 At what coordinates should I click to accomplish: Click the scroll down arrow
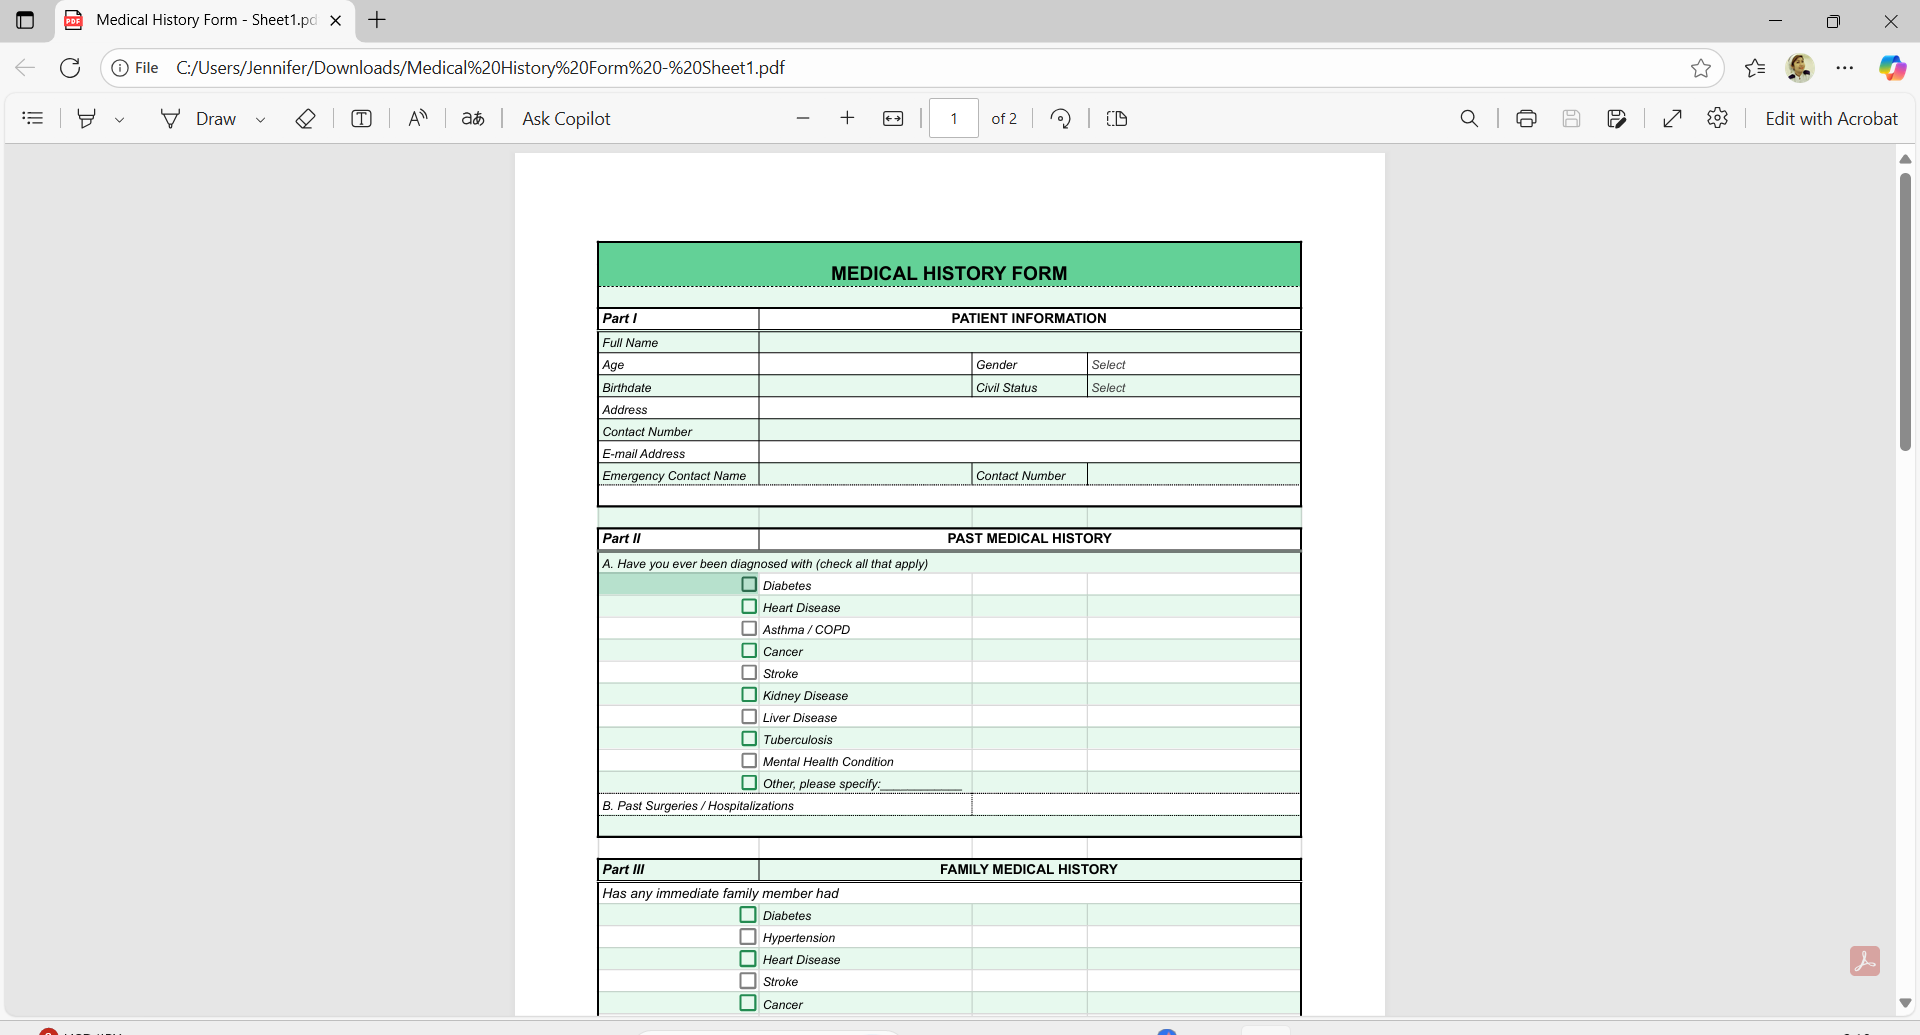click(x=1905, y=1003)
